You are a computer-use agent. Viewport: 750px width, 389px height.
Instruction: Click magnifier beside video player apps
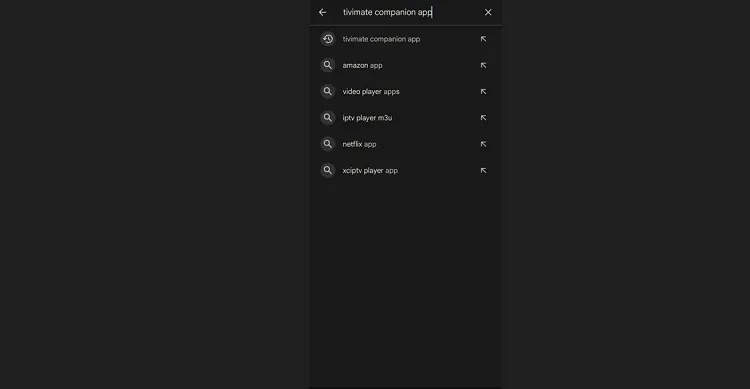tap(328, 91)
